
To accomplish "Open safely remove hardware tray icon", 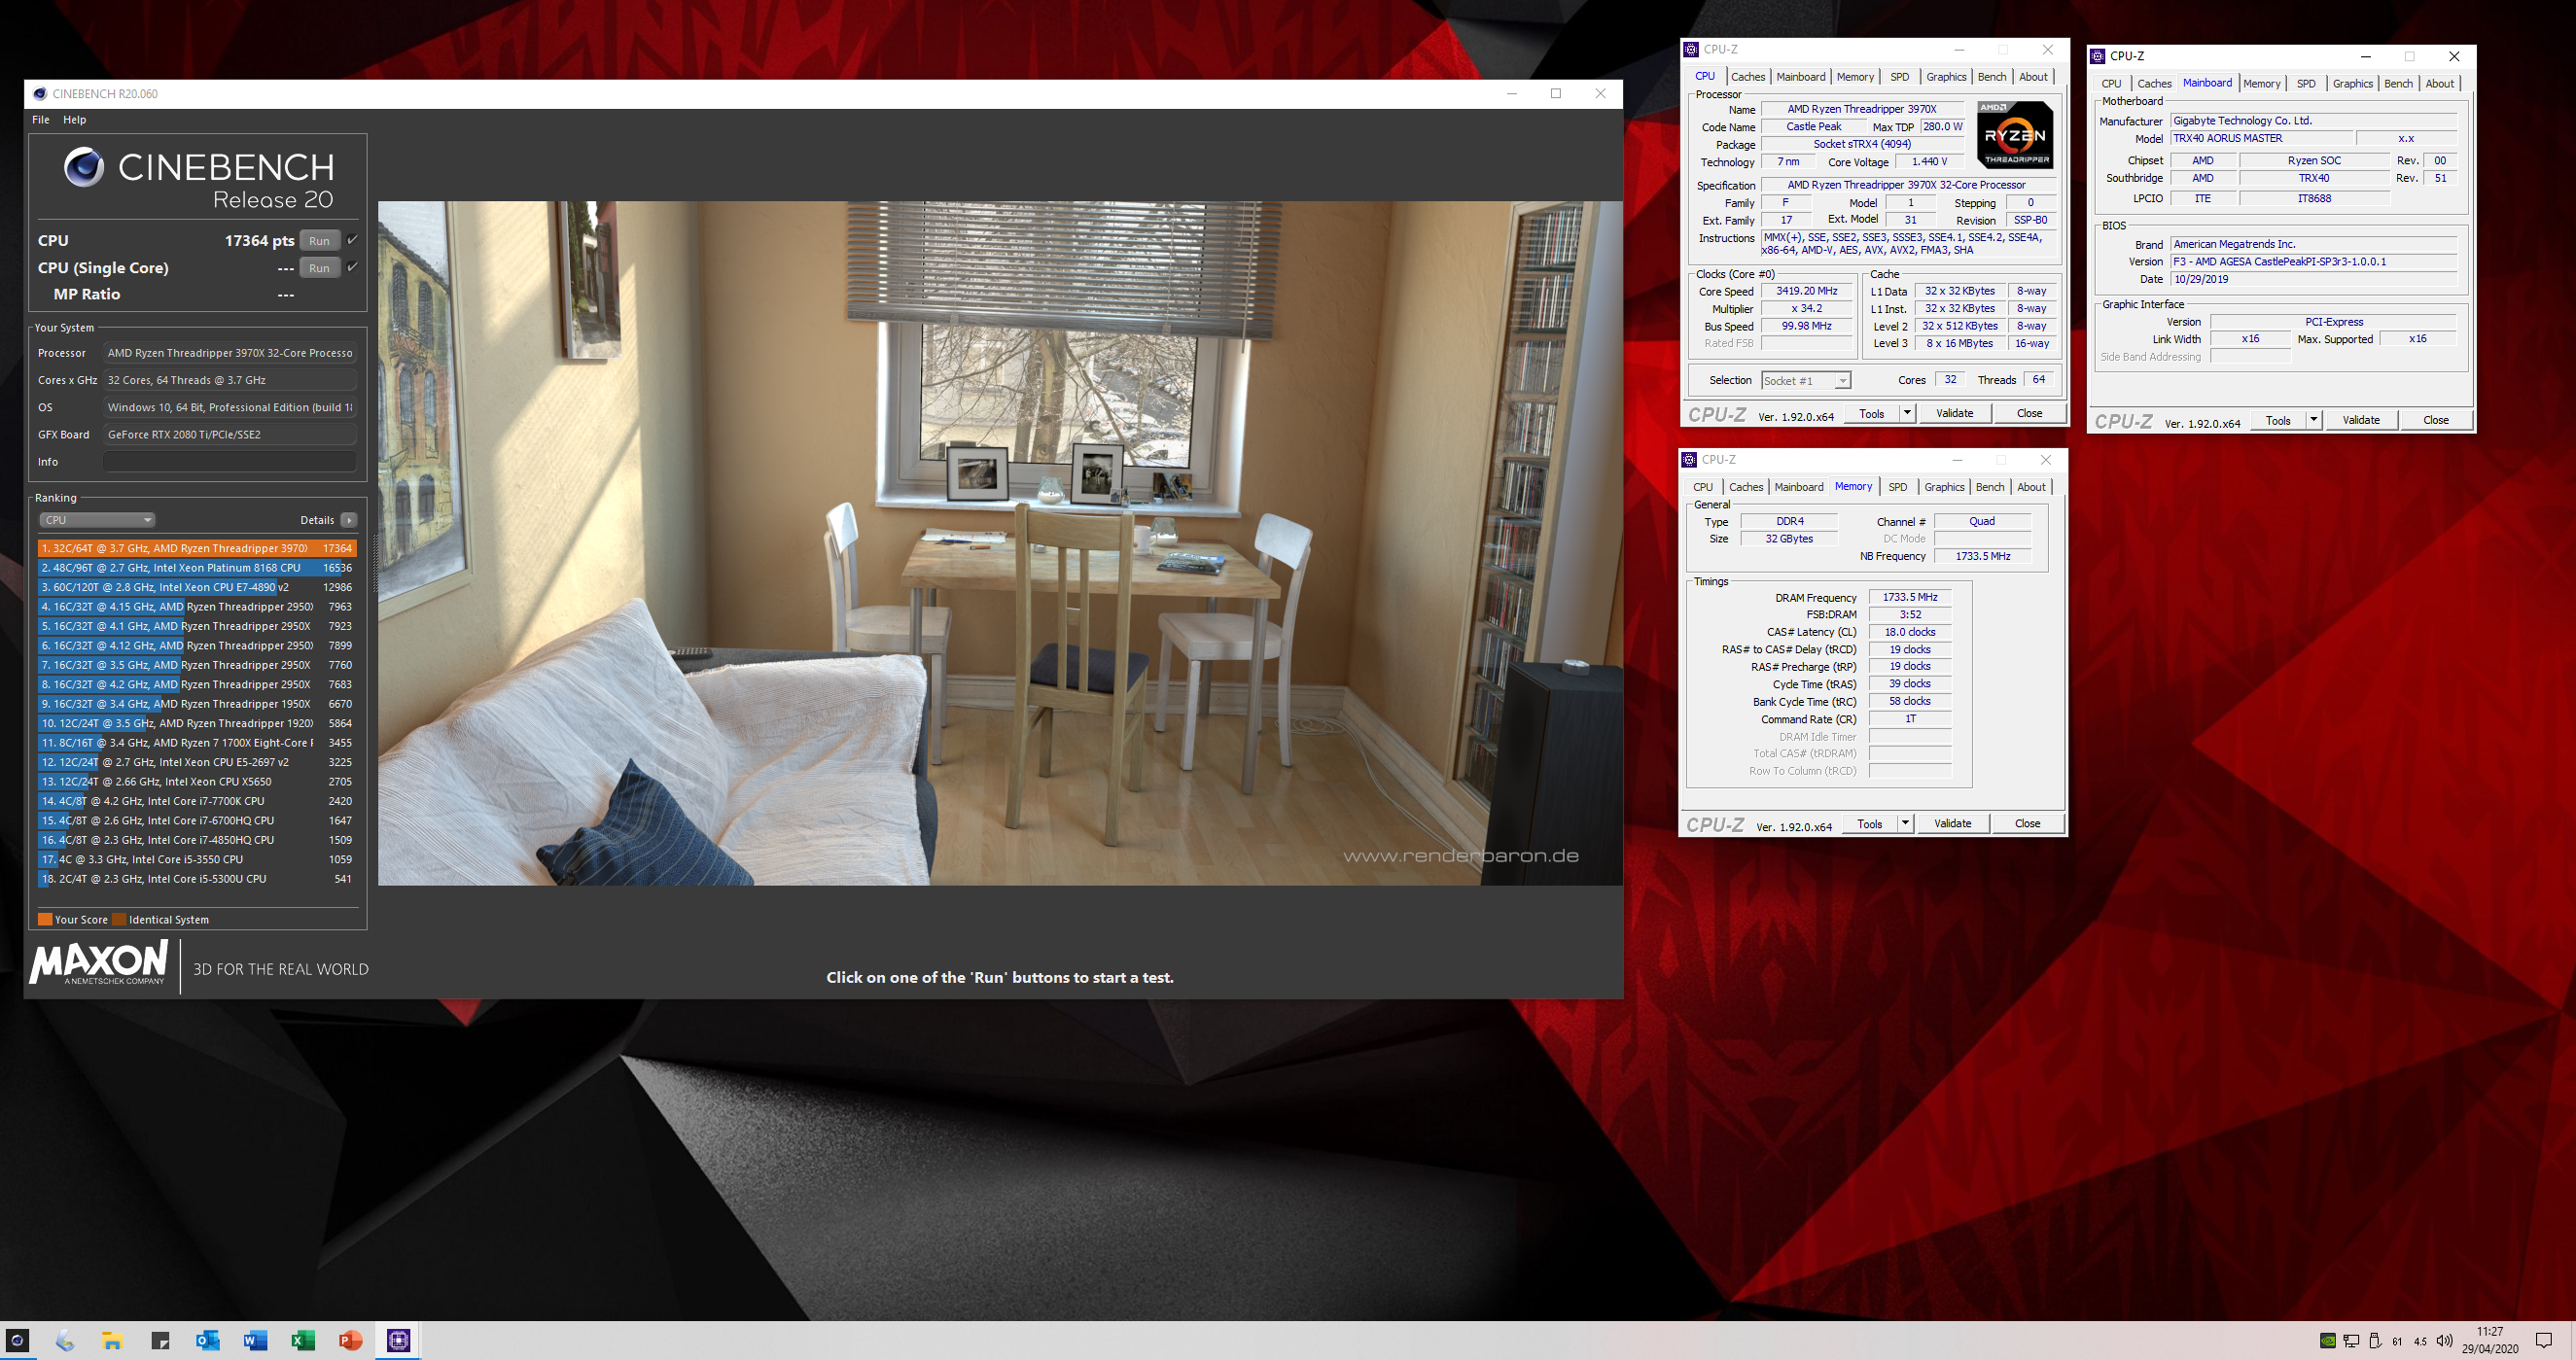I will pos(2375,1341).
